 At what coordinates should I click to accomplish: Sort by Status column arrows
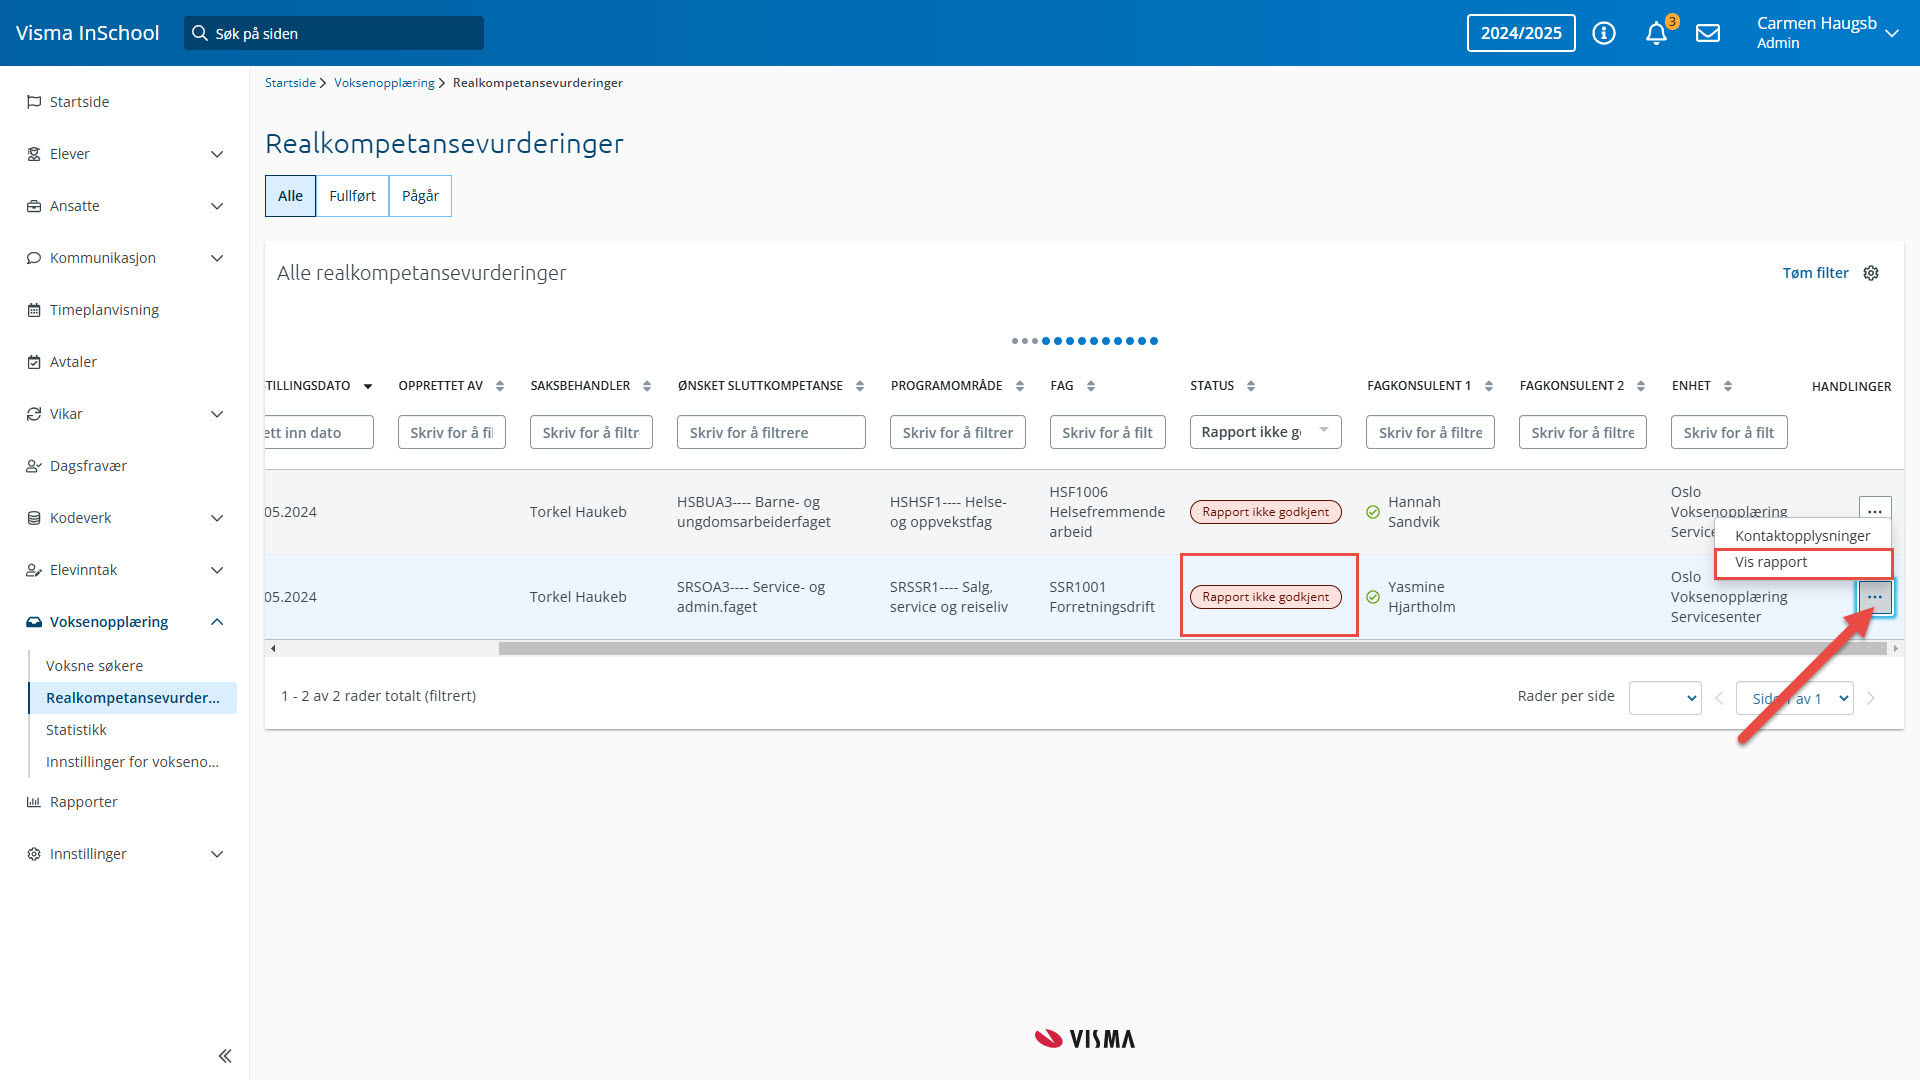[1251, 386]
